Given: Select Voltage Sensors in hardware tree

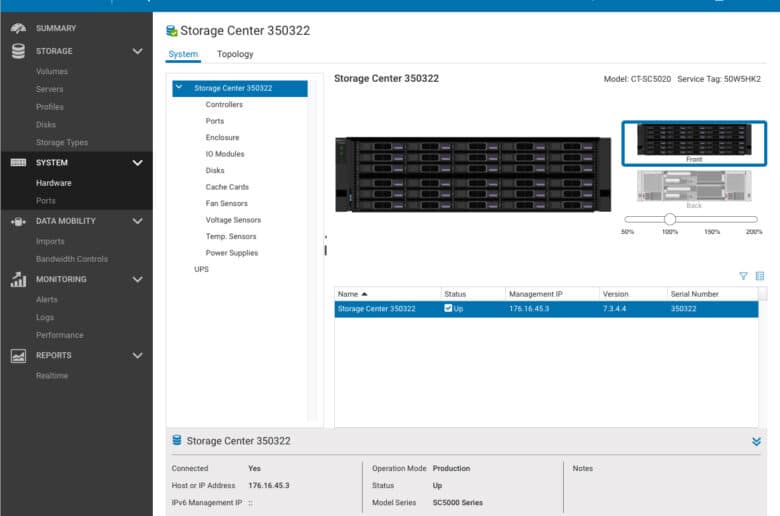Looking at the screenshot, I should point(233,219).
